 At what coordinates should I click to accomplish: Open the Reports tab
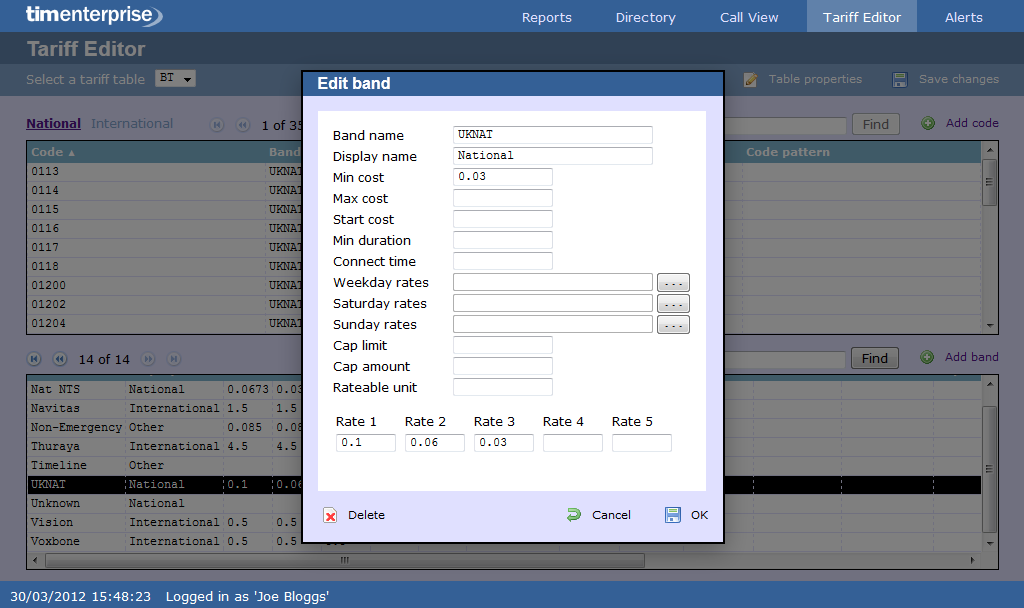547,17
